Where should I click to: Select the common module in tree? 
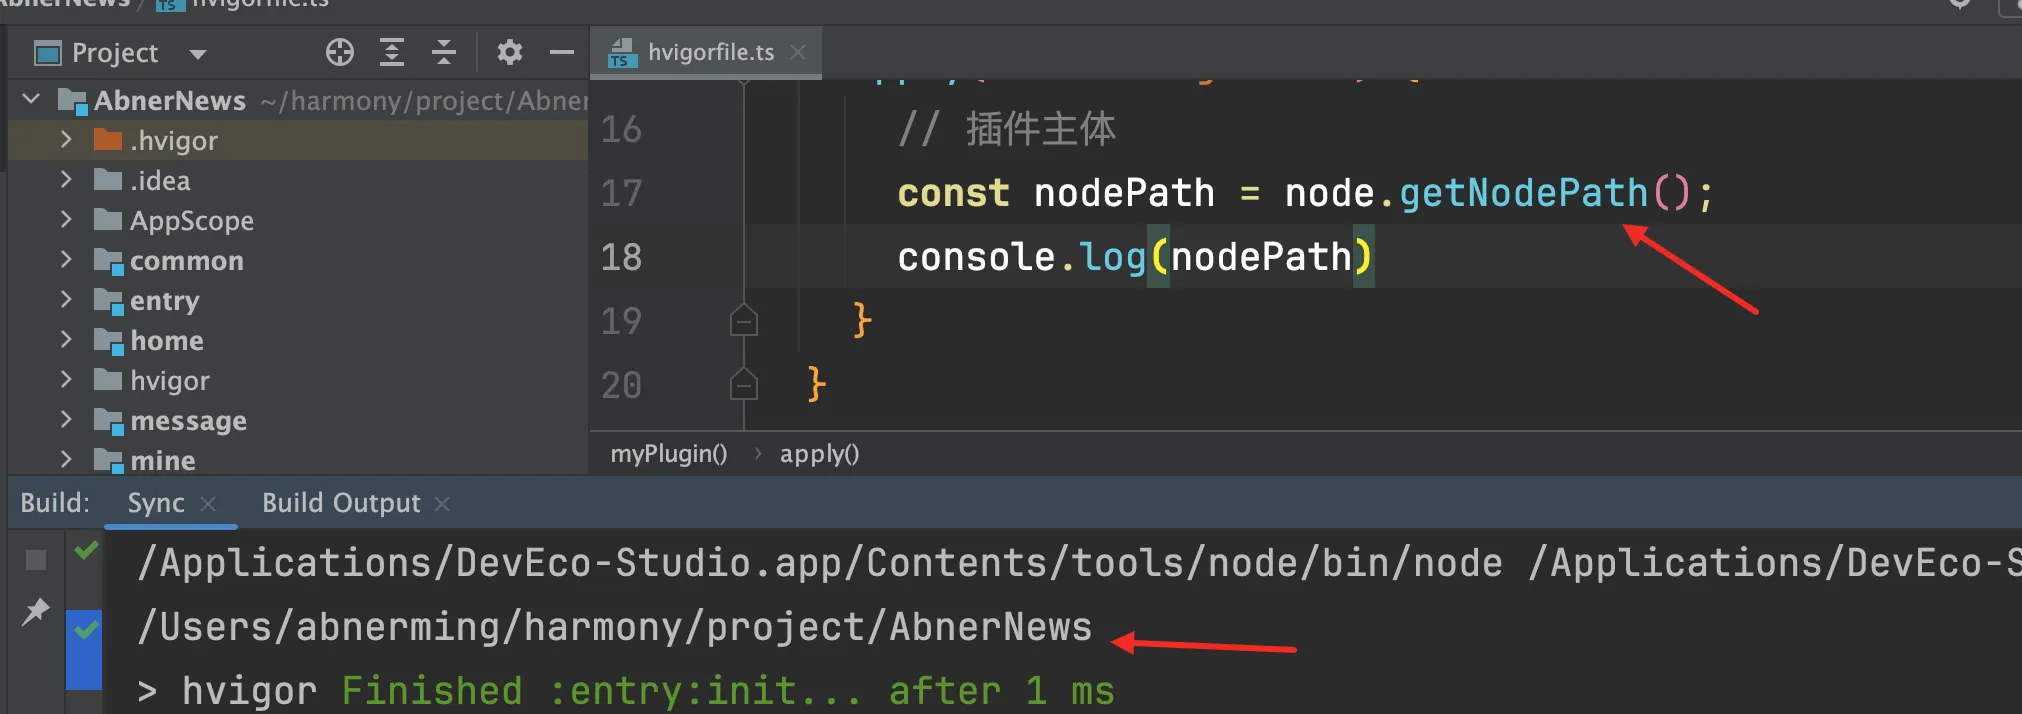pyautogui.click(x=187, y=261)
